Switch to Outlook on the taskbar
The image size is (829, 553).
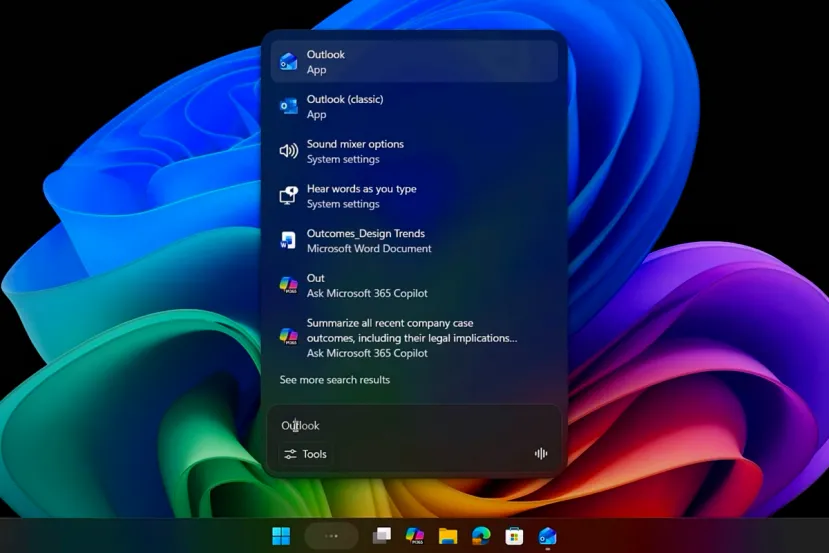pos(547,536)
